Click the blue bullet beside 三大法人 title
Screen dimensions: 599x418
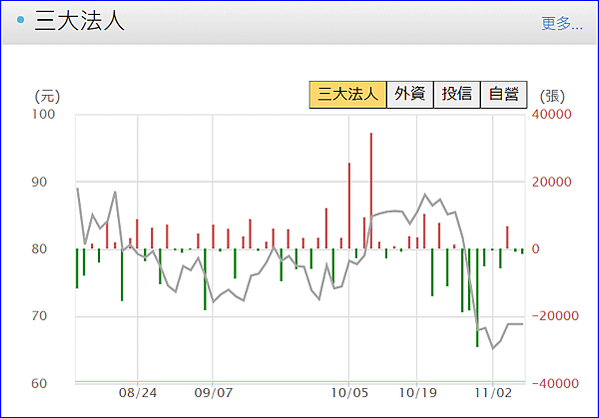(x=21, y=19)
